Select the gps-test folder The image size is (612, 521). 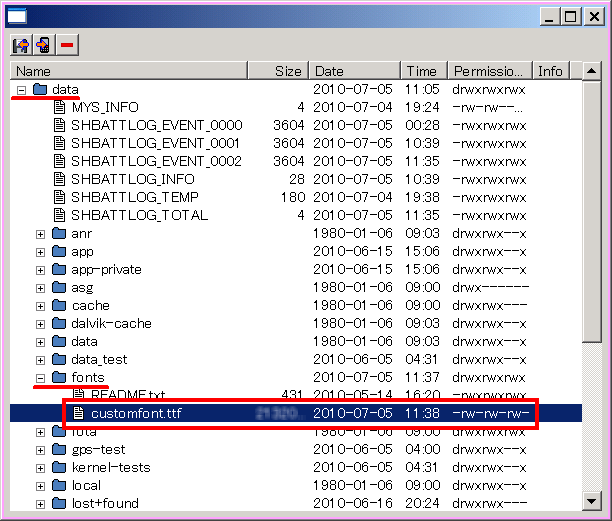coord(98,449)
